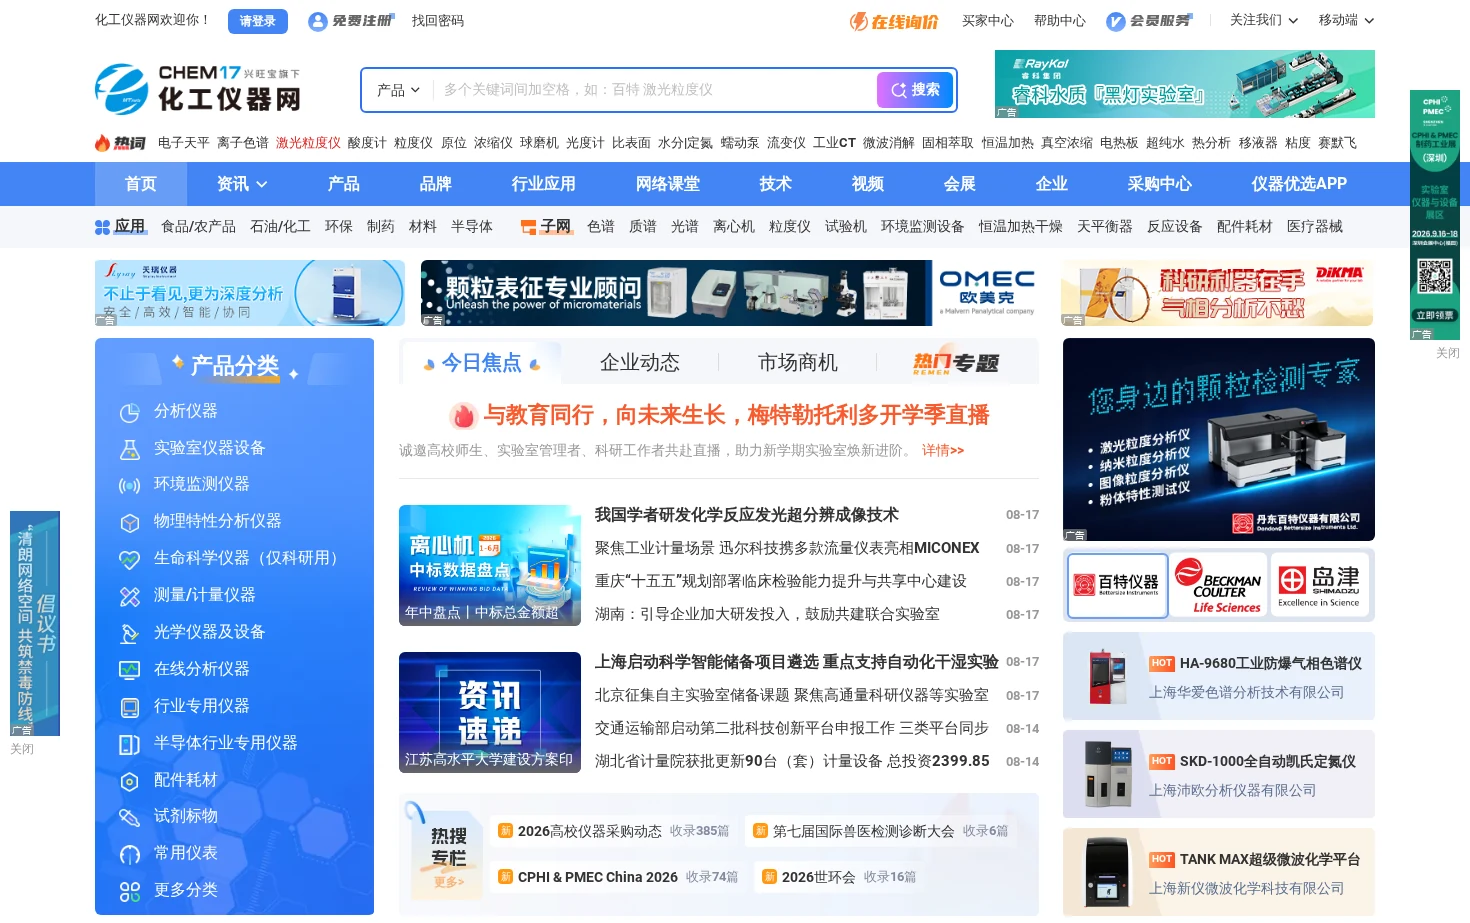
Task: Go to 首页 in the navigation bar
Action: pyautogui.click(x=141, y=184)
